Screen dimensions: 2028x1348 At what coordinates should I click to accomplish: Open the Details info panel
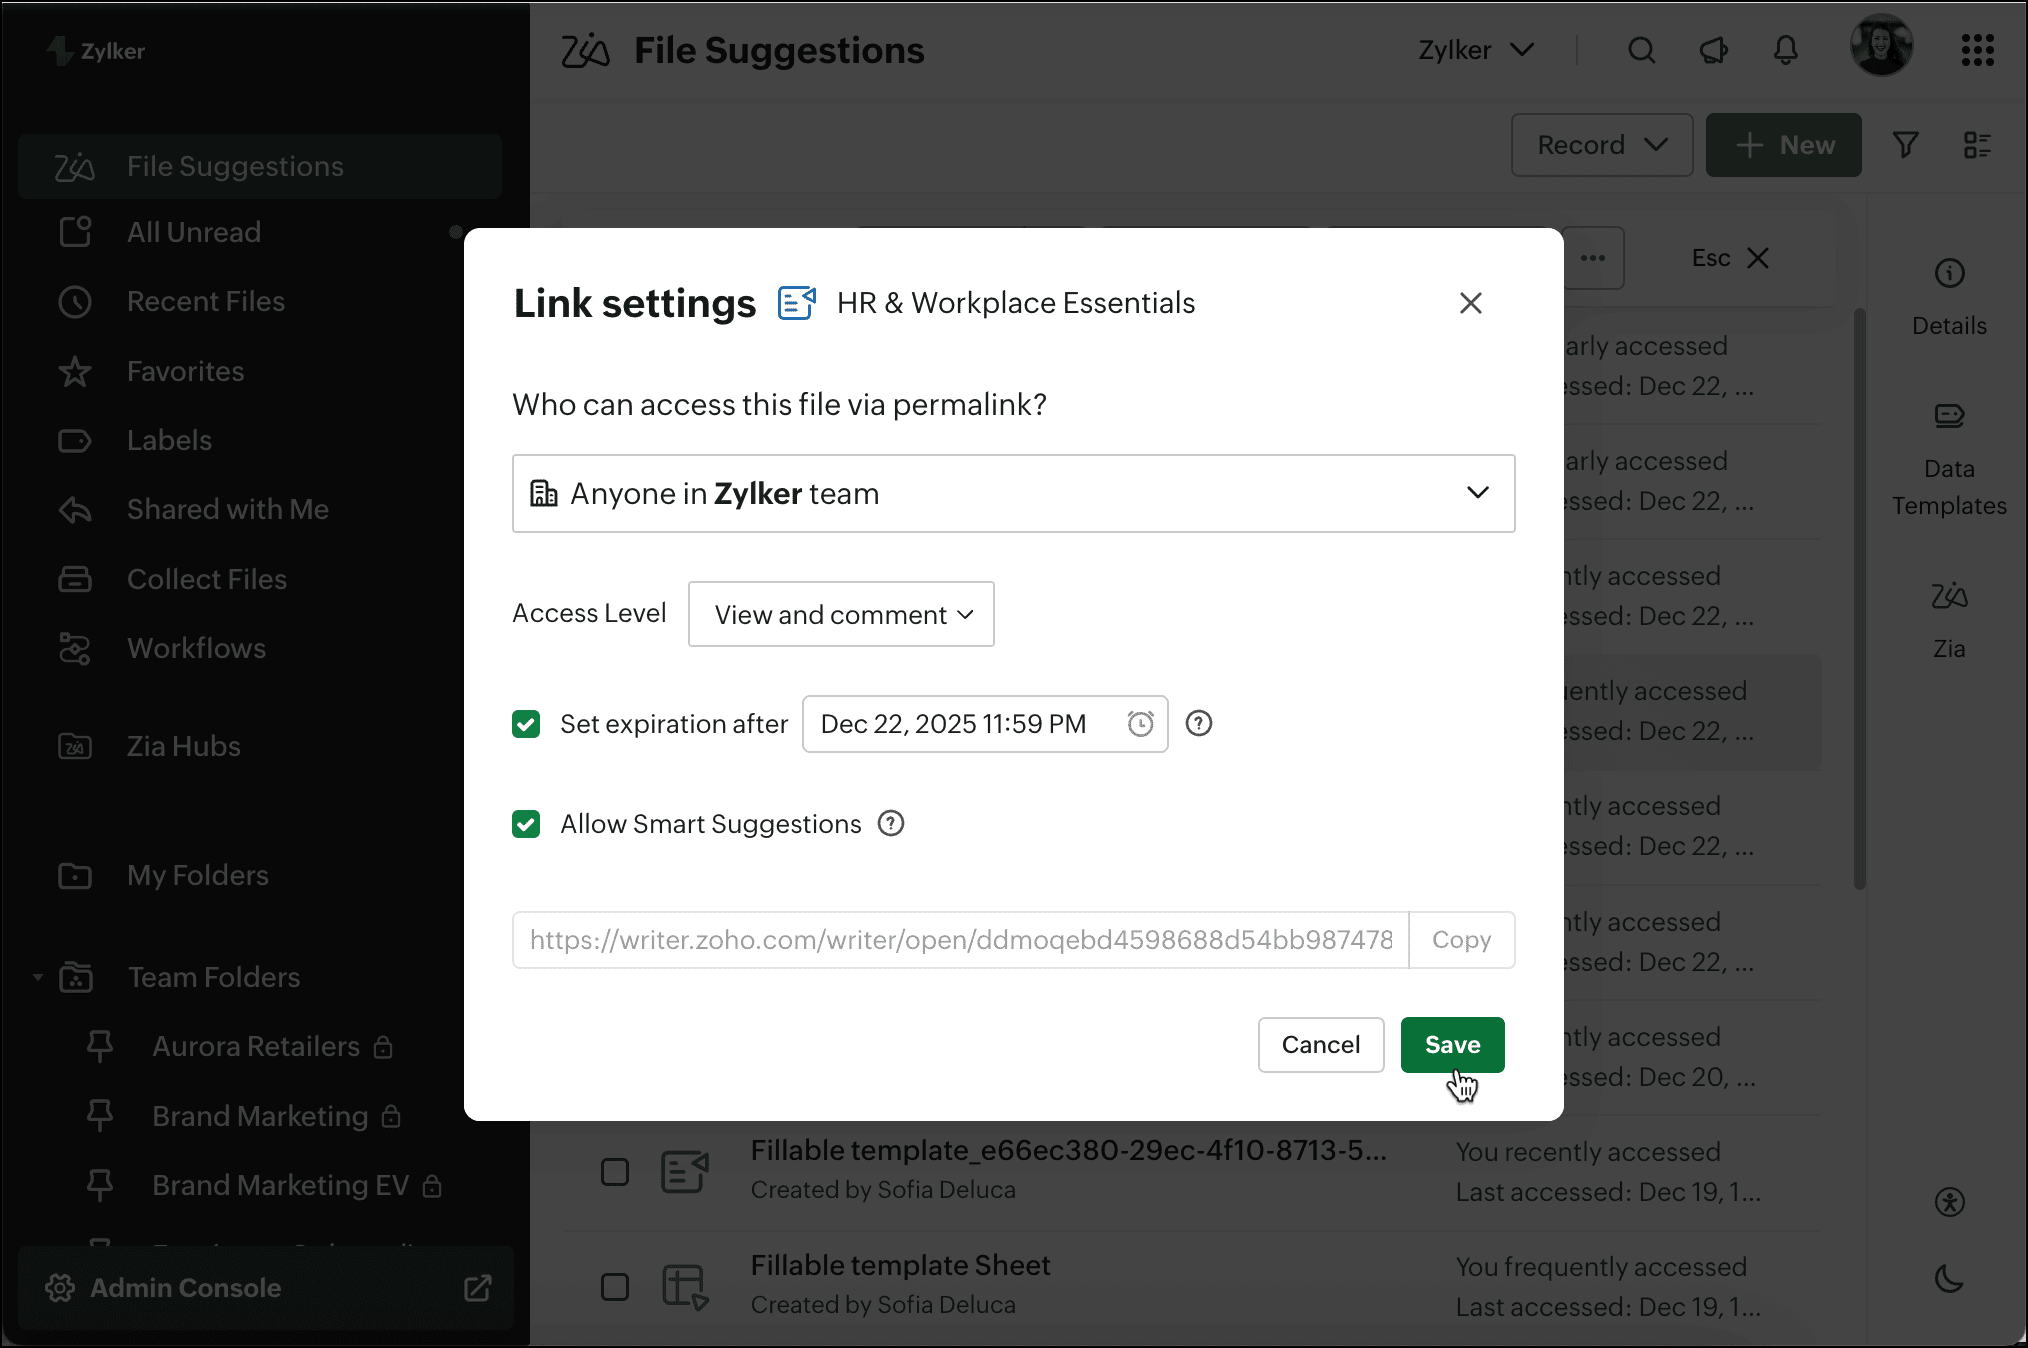click(1949, 296)
